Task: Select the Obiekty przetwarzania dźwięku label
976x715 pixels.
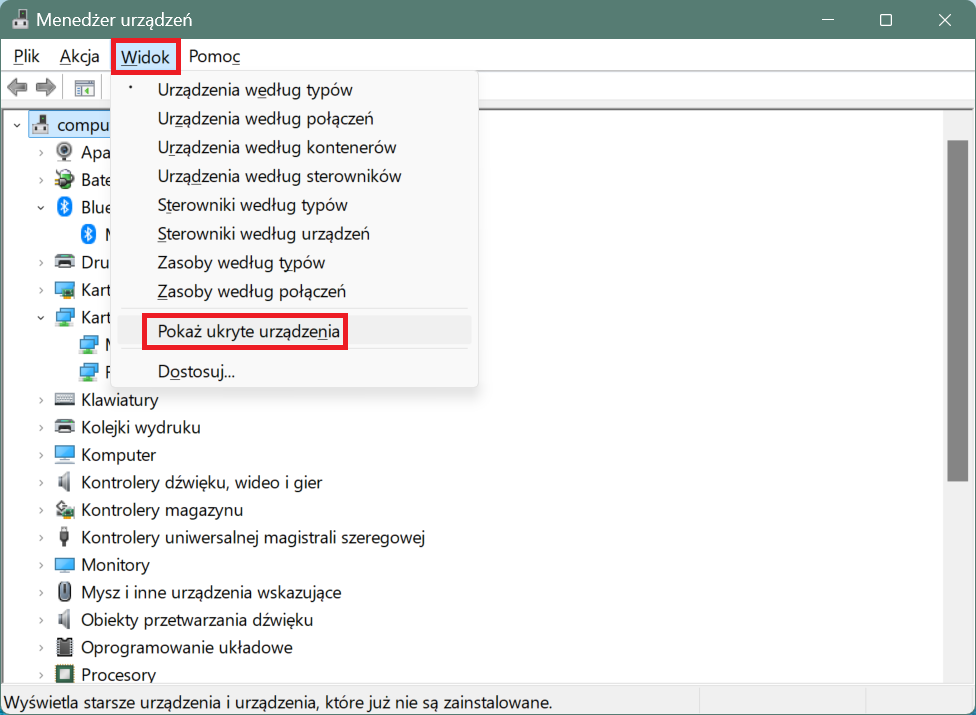Action: point(197,620)
